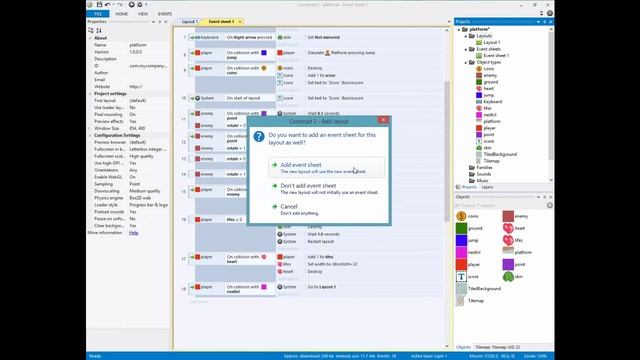Click TiledBackground icon in Objects panel
640x360 pixels.
(x=461, y=288)
